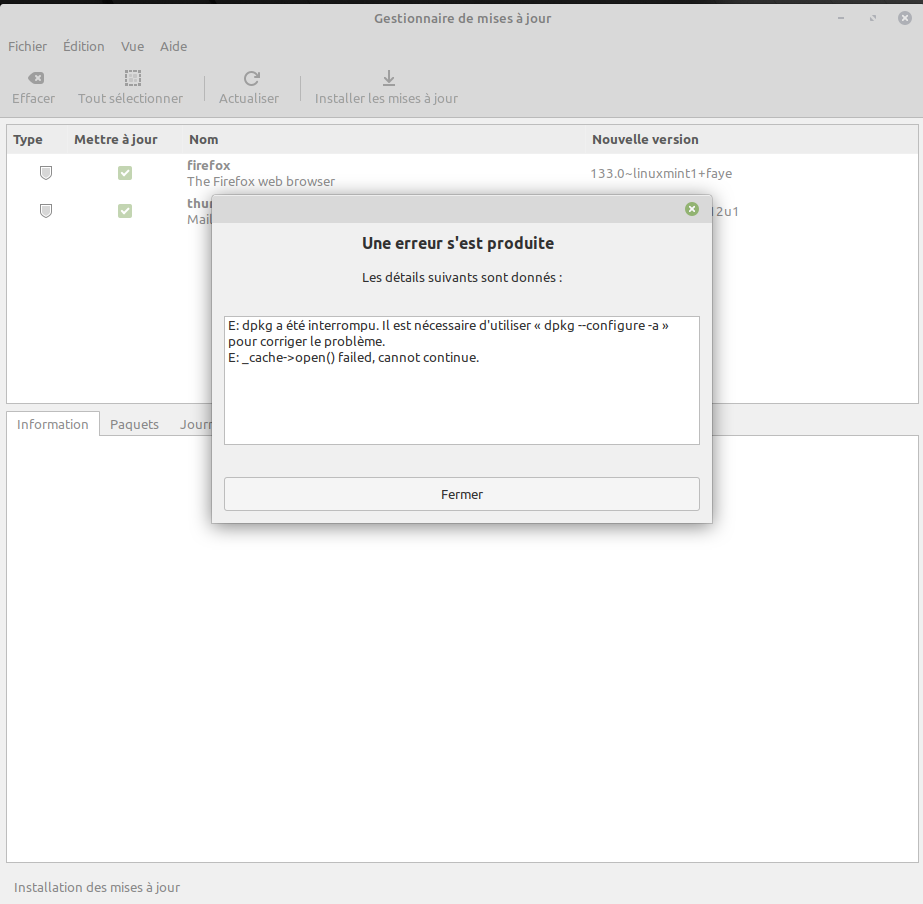Uncheck the firefox update checkbox
Viewport: 923px width, 904px height.
125,173
